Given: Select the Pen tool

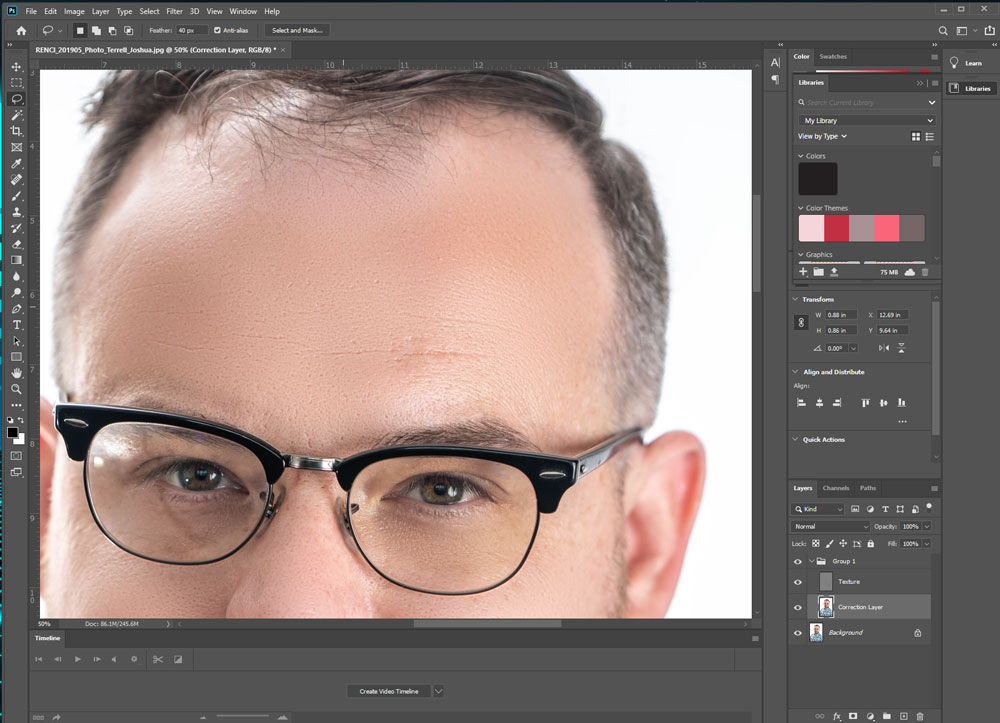Looking at the screenshot, I should [17, 308].
